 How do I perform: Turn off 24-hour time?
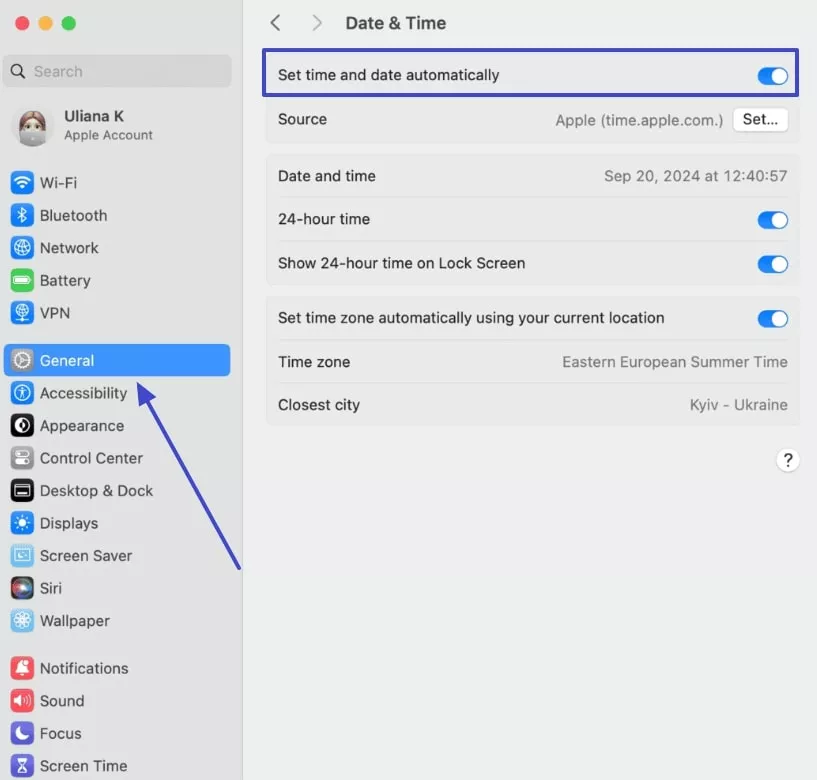pos(772,220)
